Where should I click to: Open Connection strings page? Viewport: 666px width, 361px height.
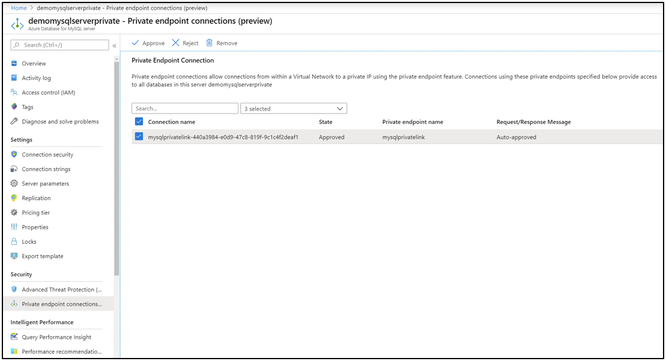[x=46, y=169]
